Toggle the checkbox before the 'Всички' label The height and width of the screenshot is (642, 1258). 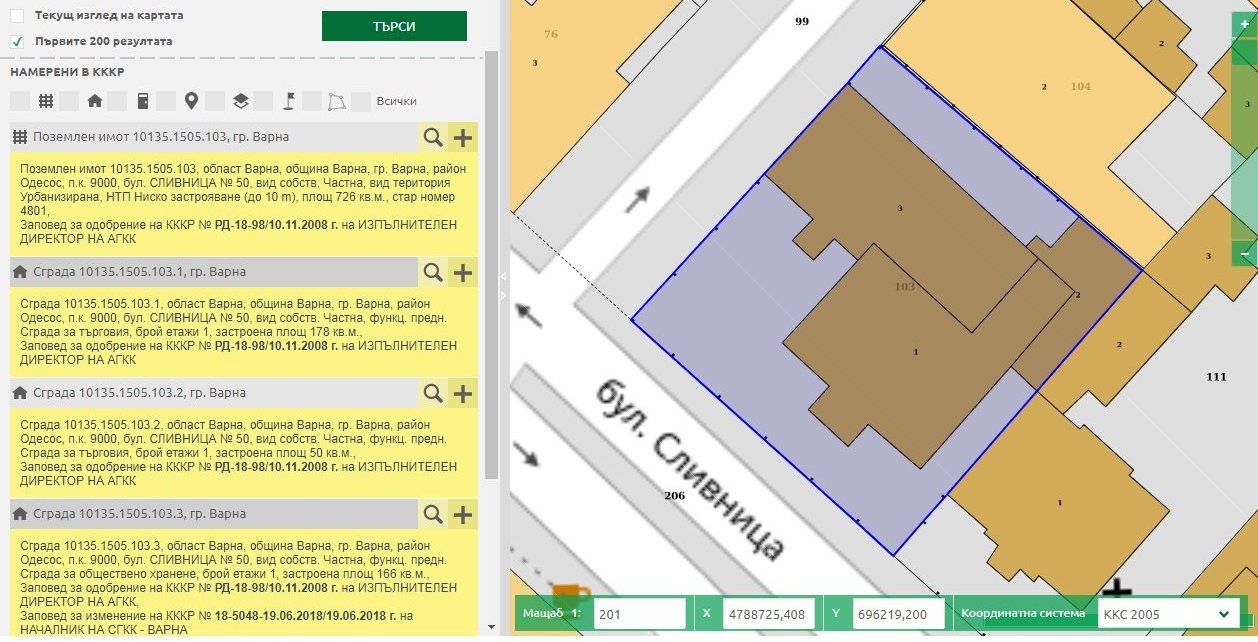[360, 101]
